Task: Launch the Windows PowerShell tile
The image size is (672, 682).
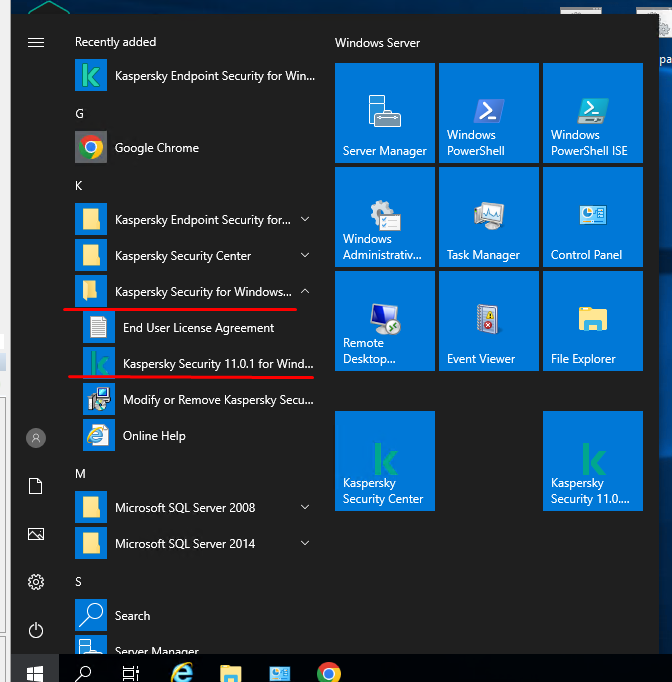Action: coord(489,112)
